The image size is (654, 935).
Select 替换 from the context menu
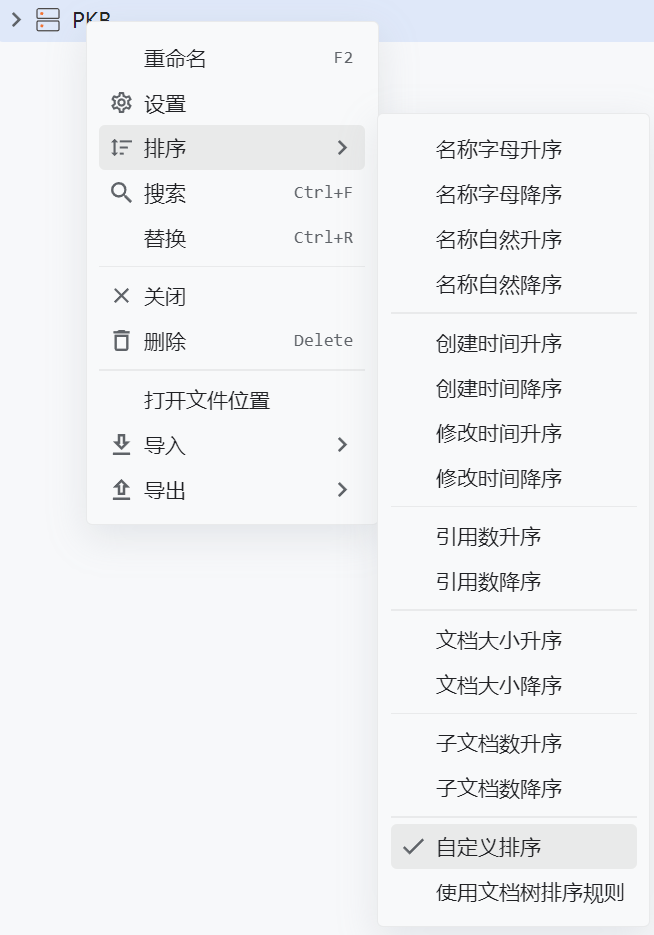165,238
